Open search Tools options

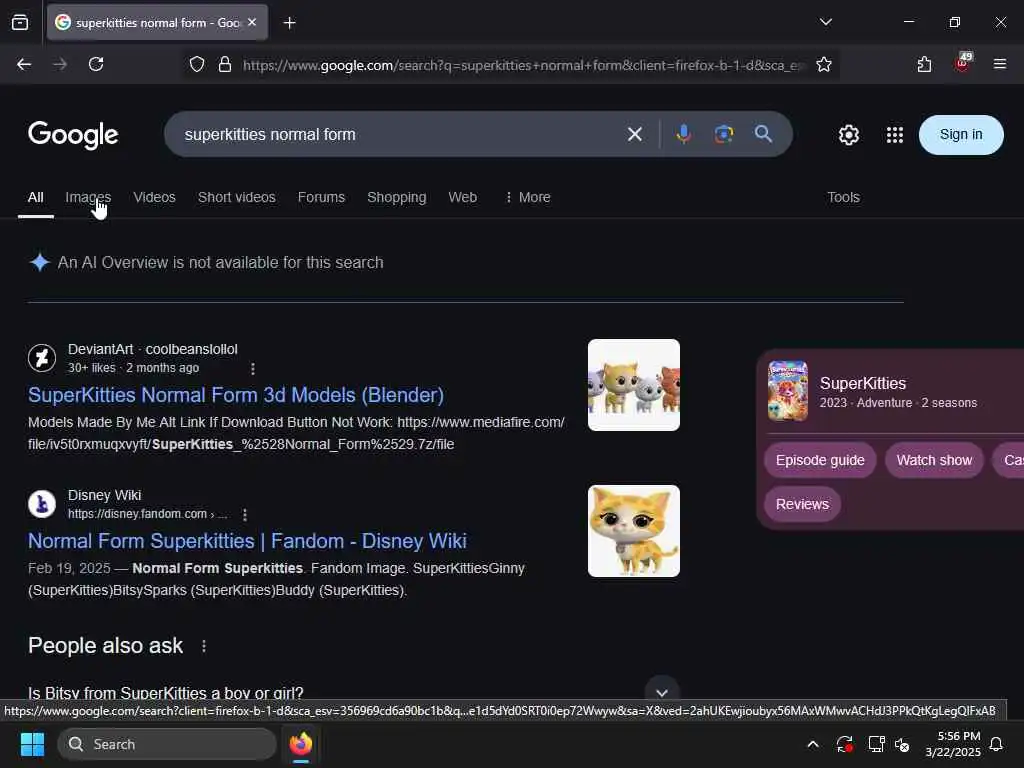pos(844,197)
